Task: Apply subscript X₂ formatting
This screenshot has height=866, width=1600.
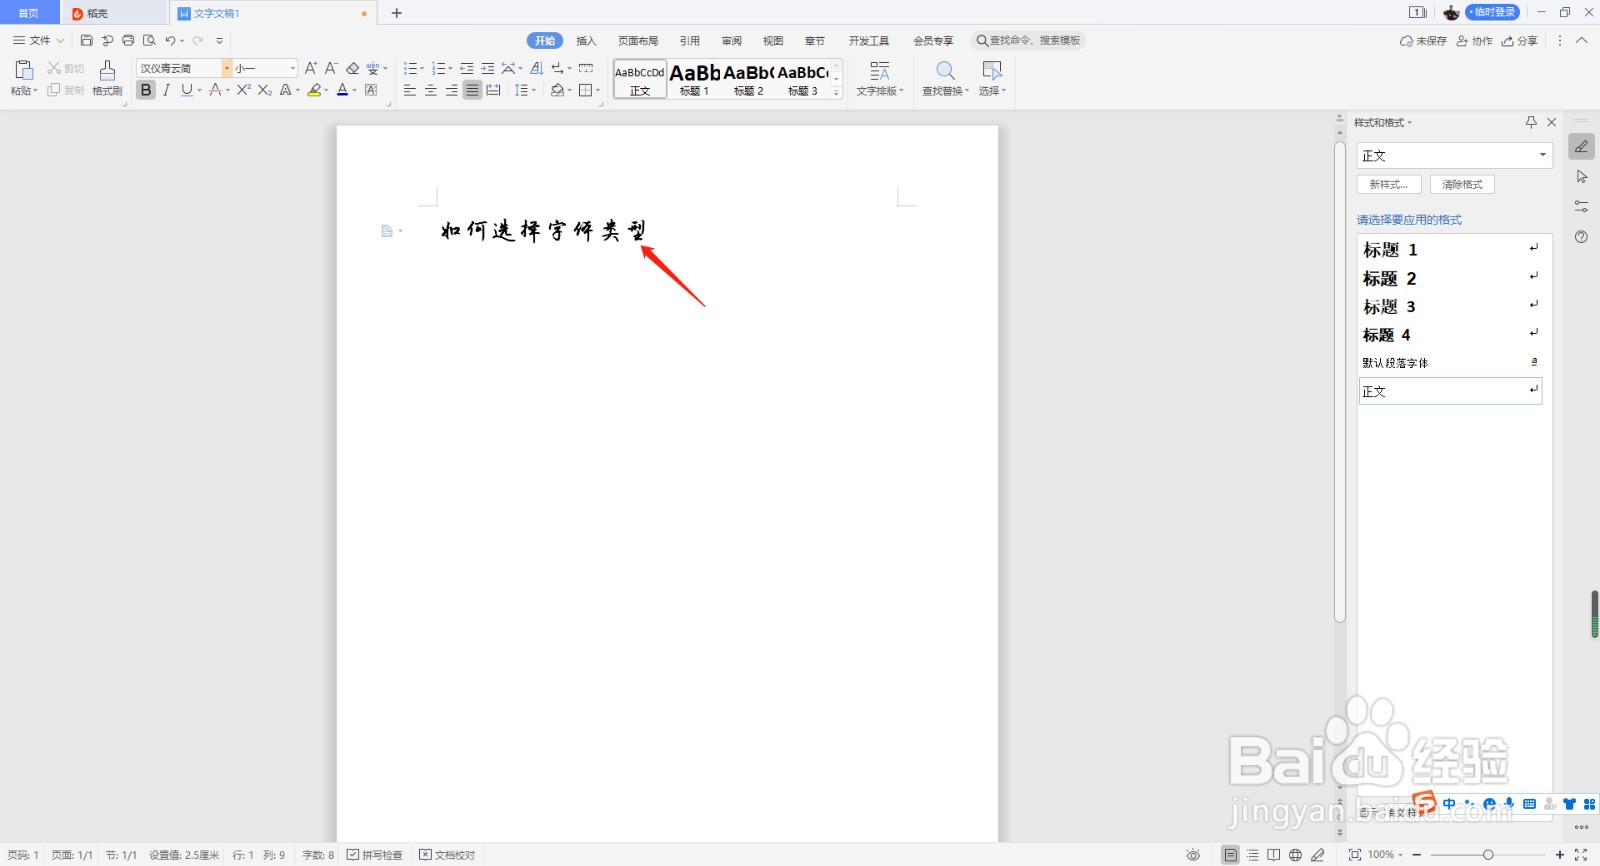Action: coord(264,90)
